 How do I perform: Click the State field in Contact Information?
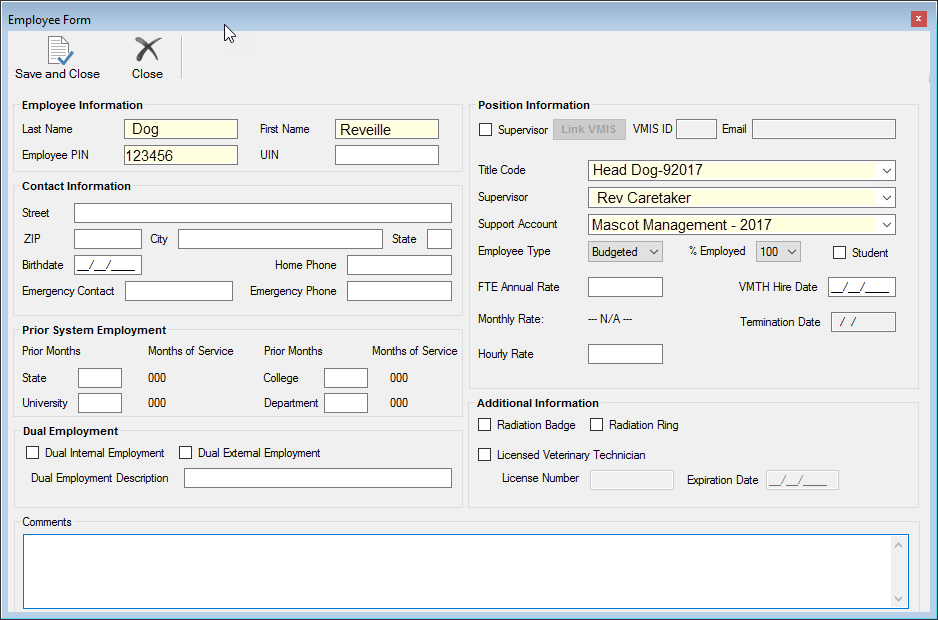point(439,239)
